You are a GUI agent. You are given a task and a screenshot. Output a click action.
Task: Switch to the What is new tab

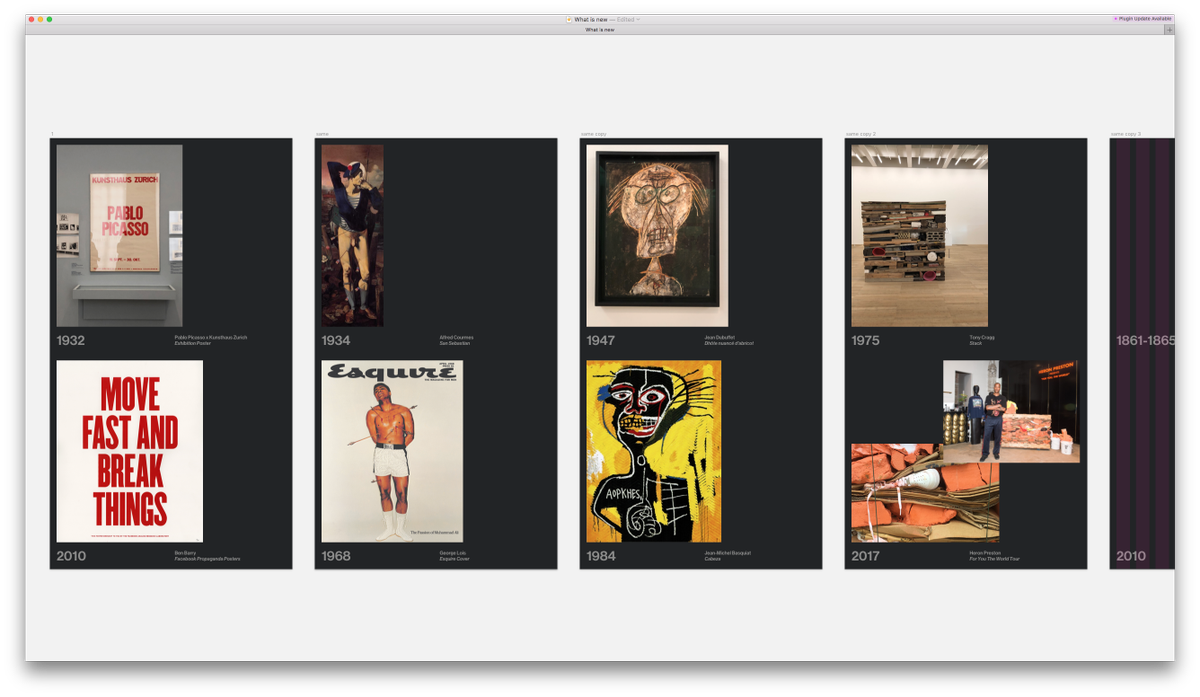pyautogui.click(x=600, y=29)
